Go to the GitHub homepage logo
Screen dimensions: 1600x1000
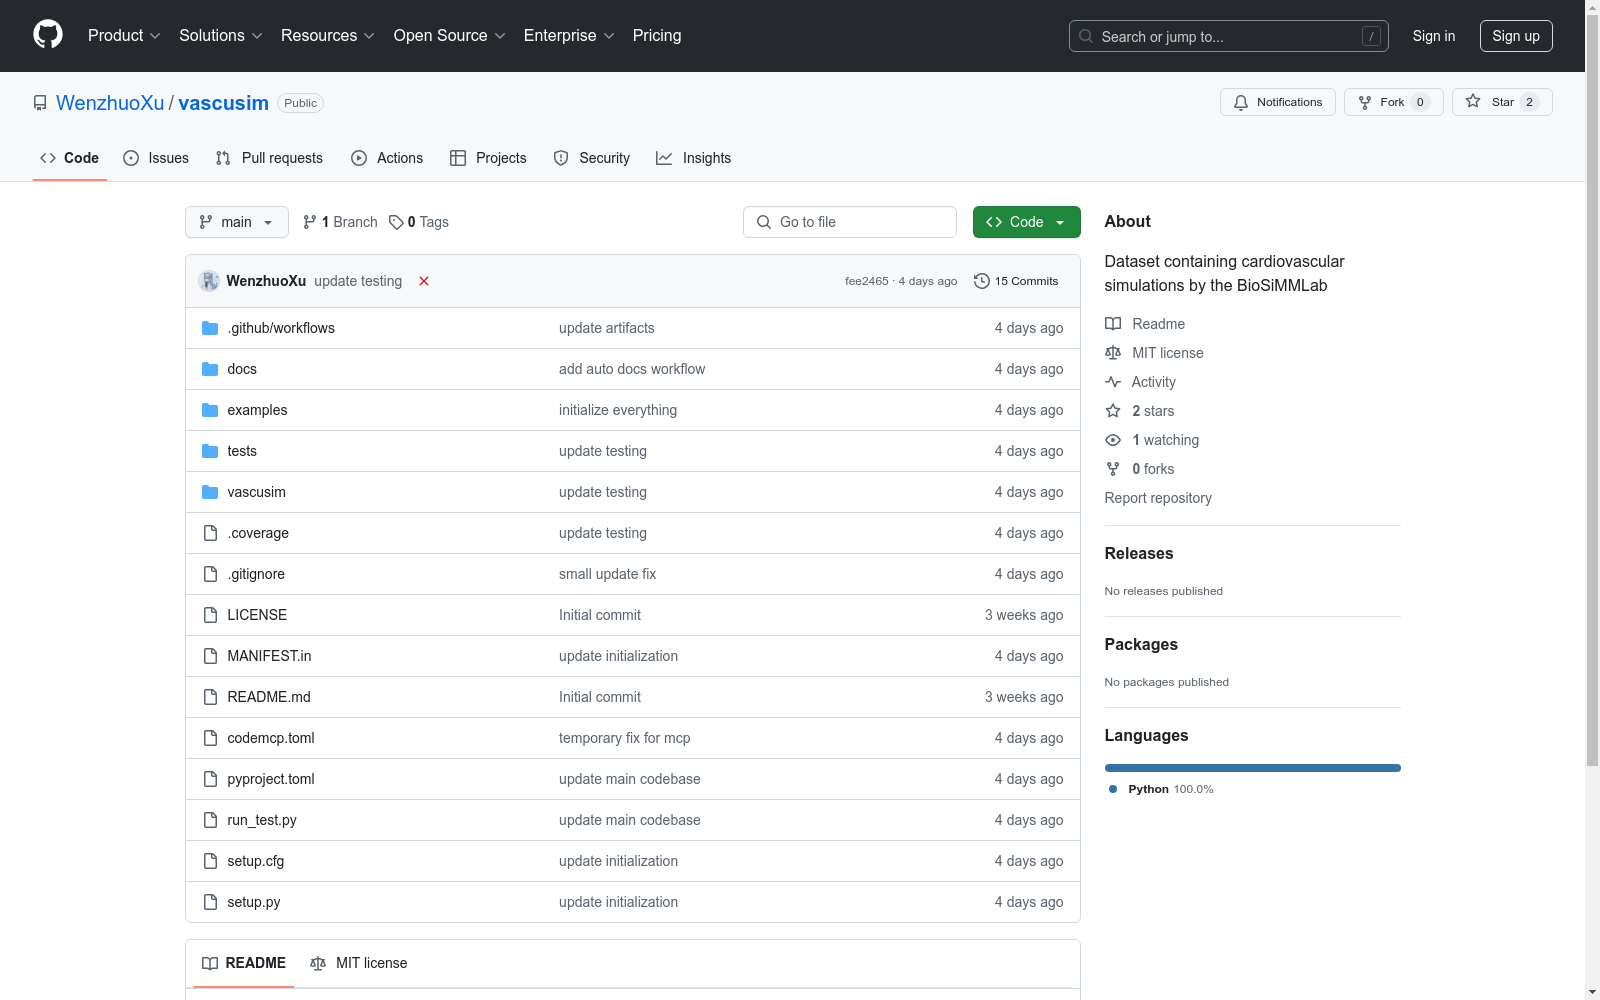[x=48, y=35]
